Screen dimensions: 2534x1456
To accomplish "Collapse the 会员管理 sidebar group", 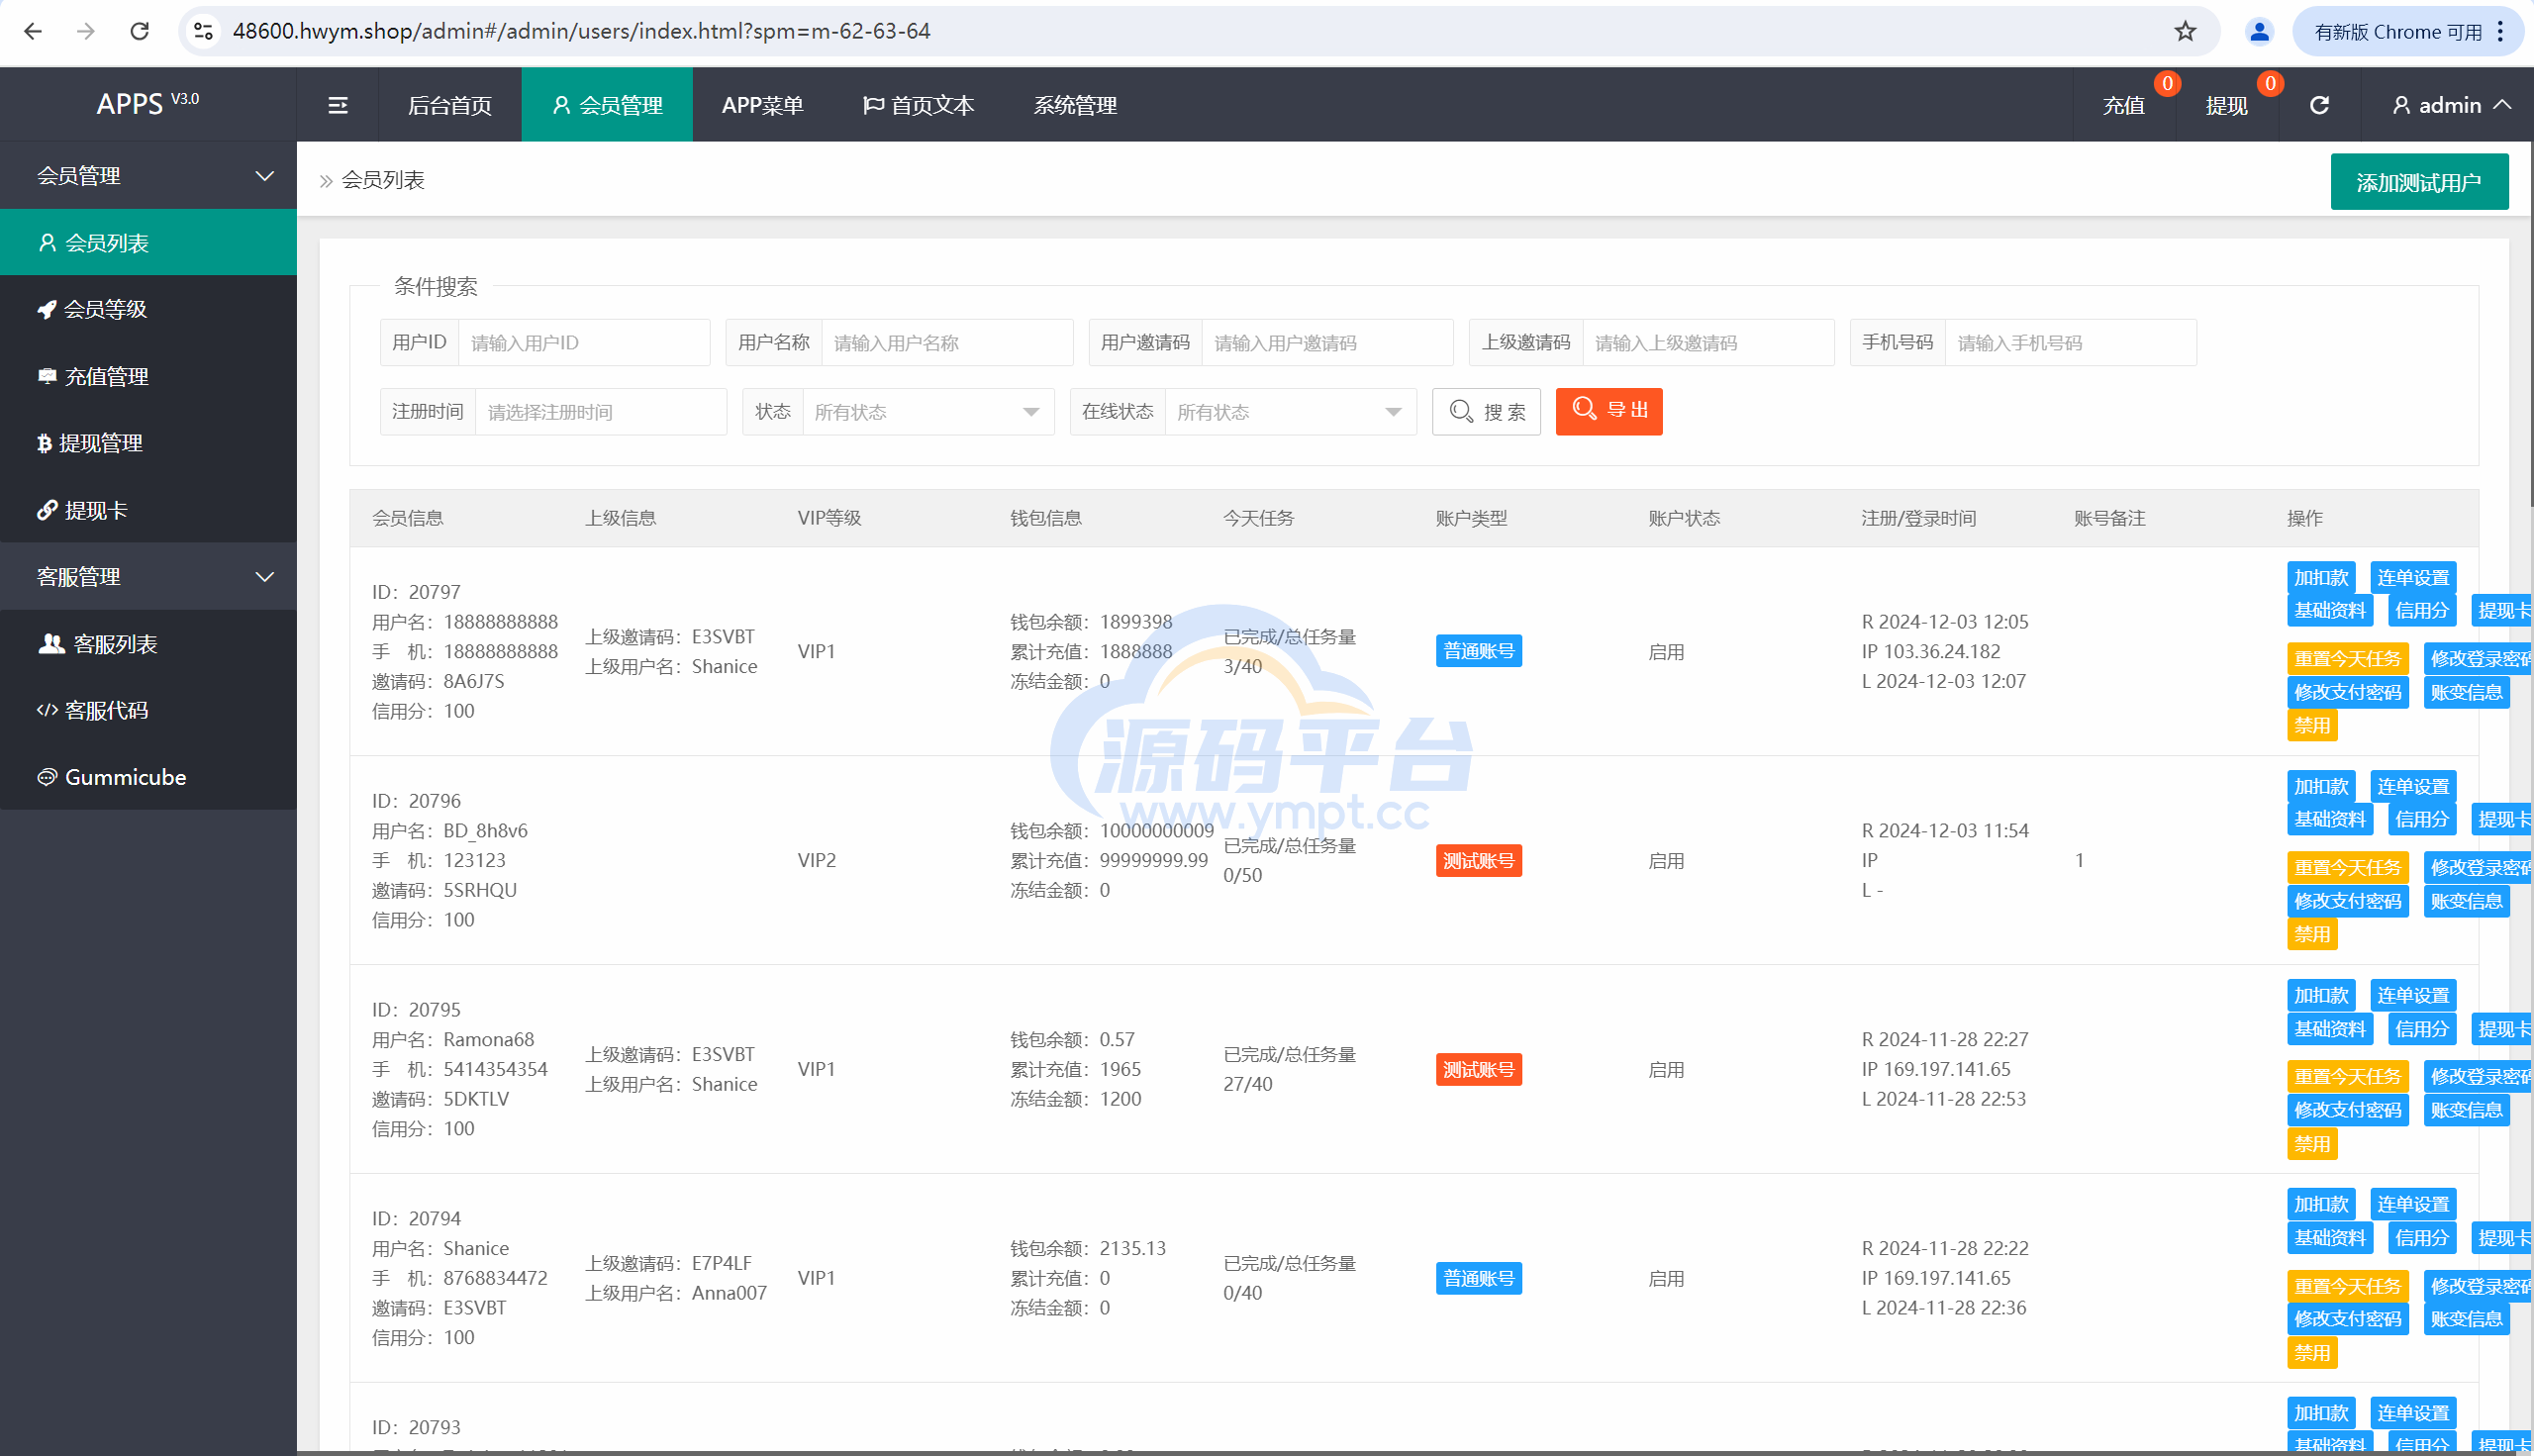I will (148, 176).
